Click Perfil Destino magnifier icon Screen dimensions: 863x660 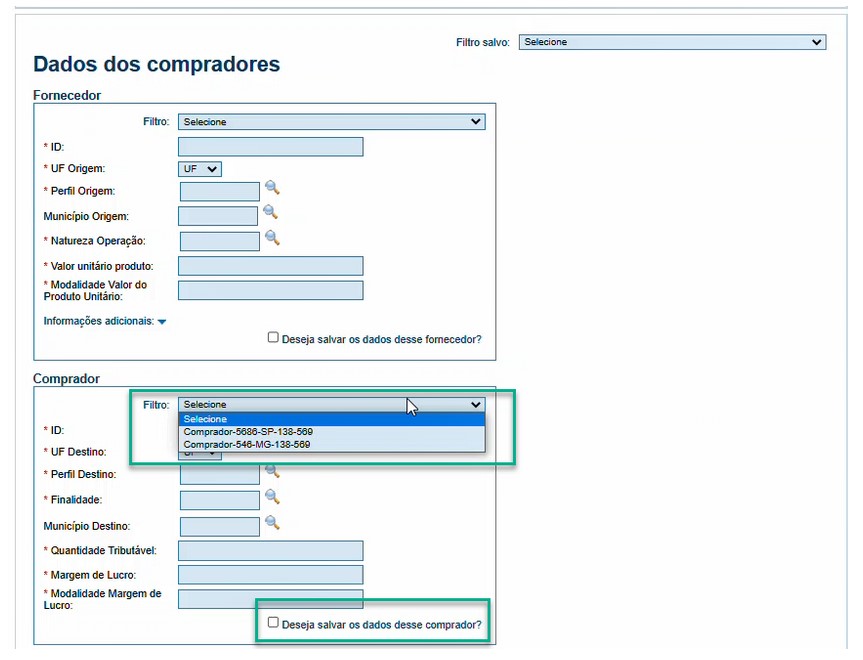[x=272, y=471]
